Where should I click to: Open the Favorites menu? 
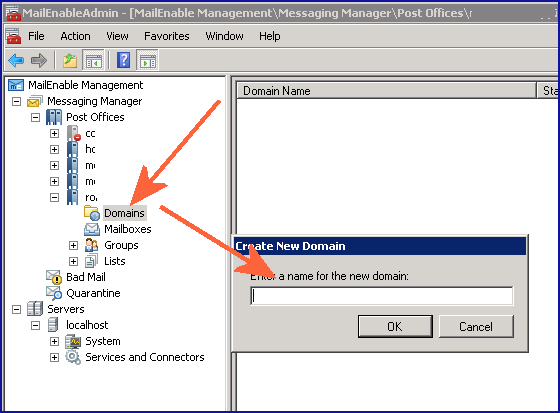point(167,36)
